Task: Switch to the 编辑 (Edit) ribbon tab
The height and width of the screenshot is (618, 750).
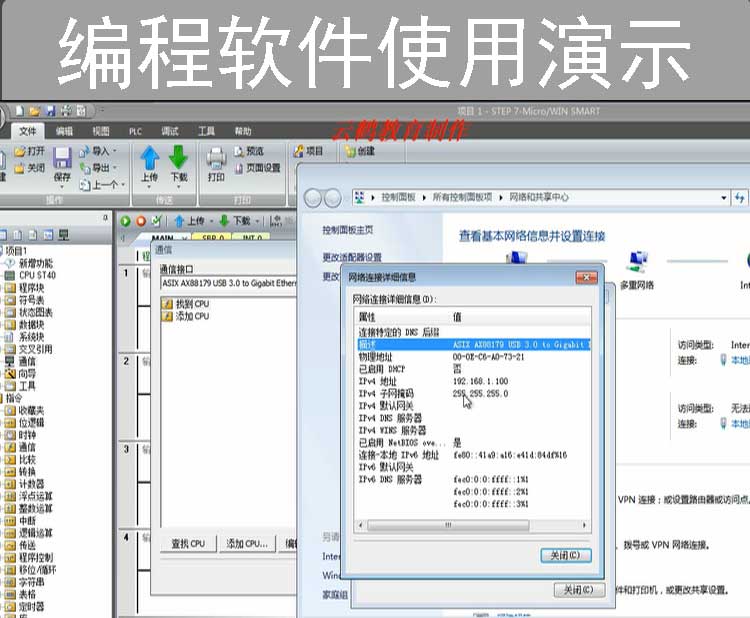Action: pyautogui.click(x=64, y=131)
